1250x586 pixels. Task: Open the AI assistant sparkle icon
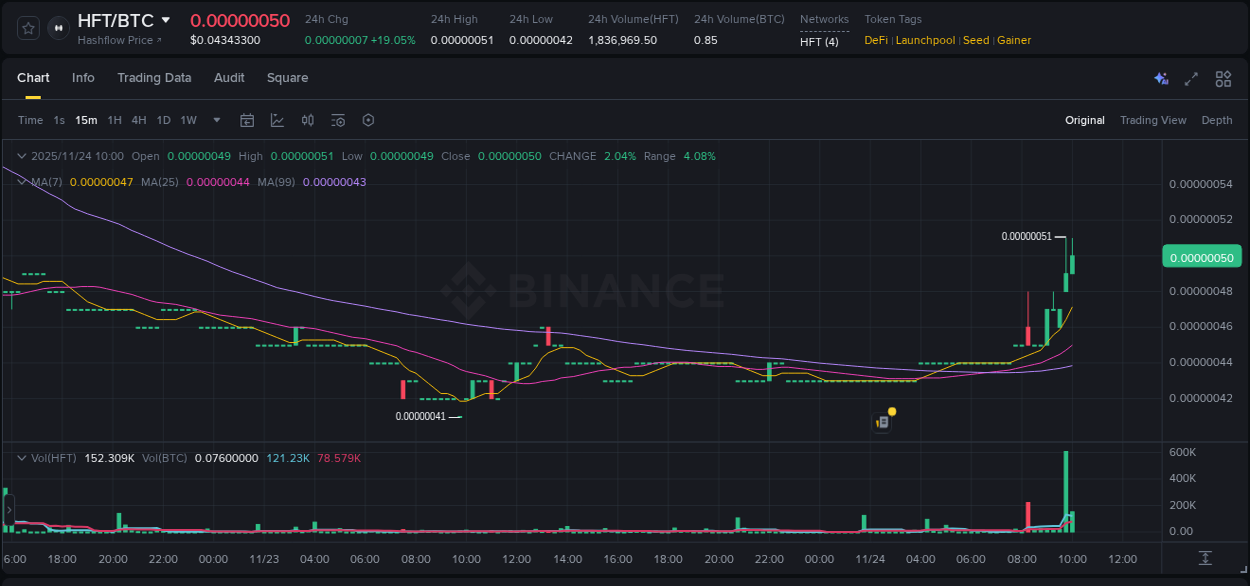1160,78
